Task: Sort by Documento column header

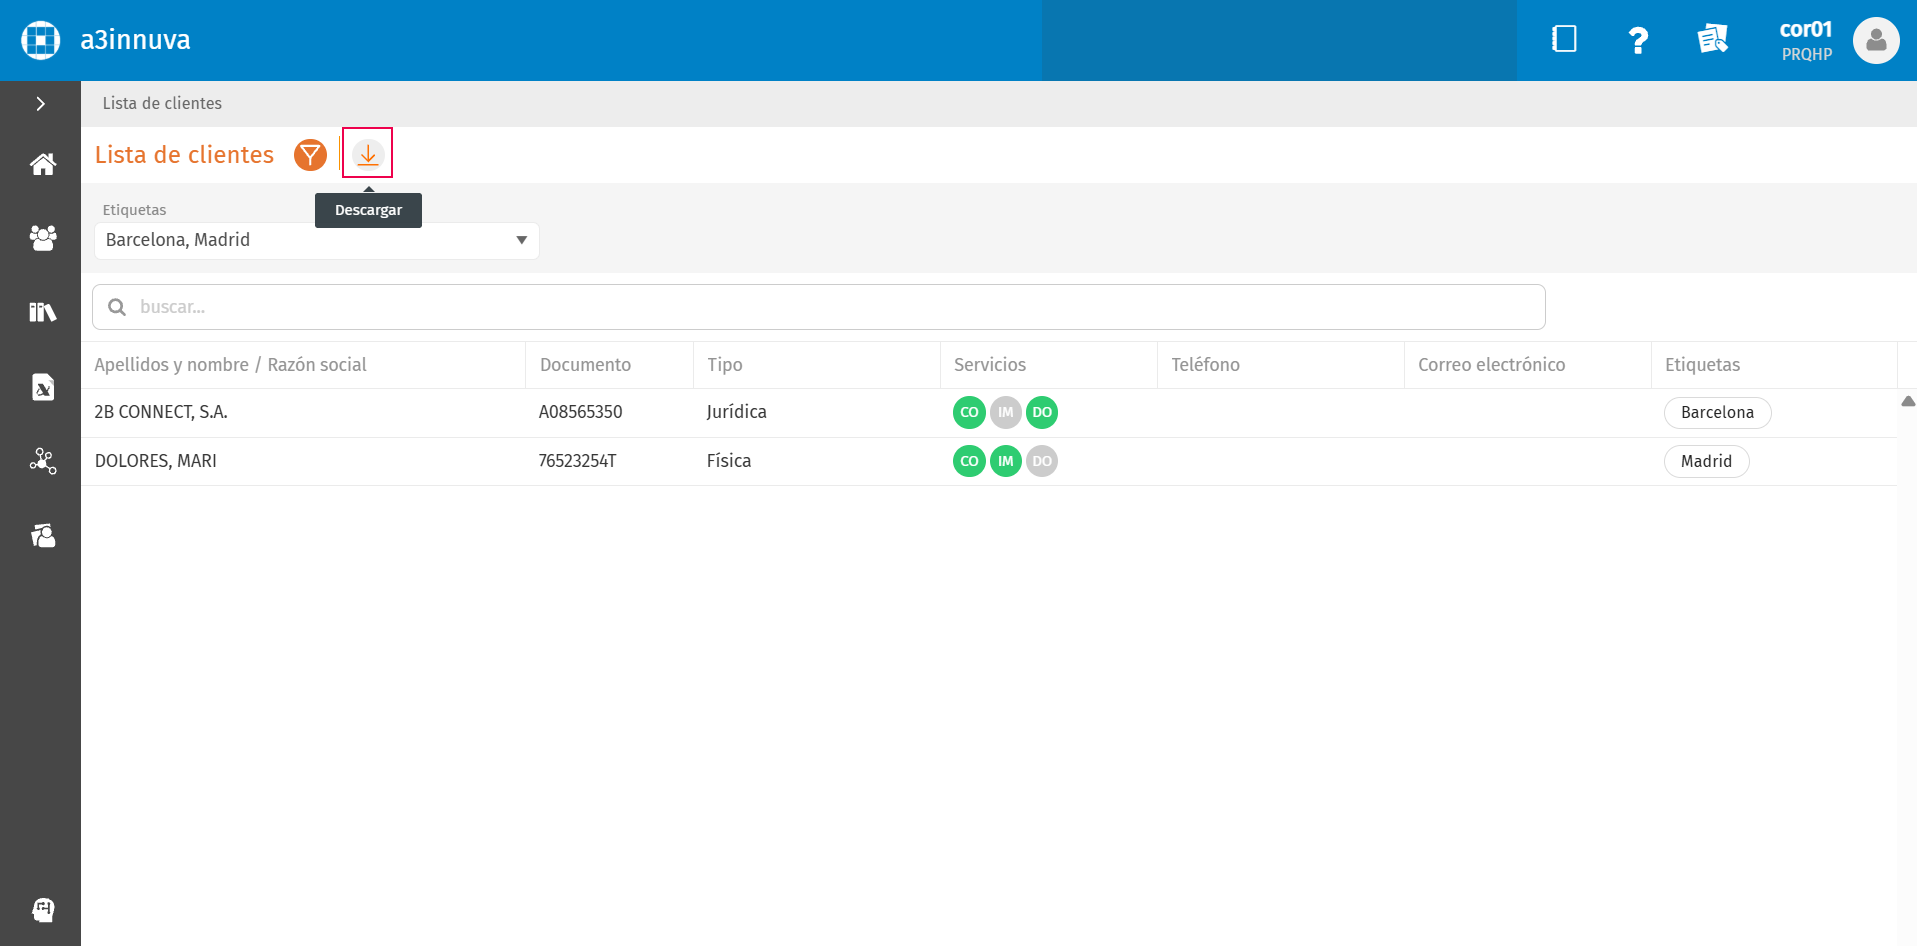Action: tap(585, 365)
